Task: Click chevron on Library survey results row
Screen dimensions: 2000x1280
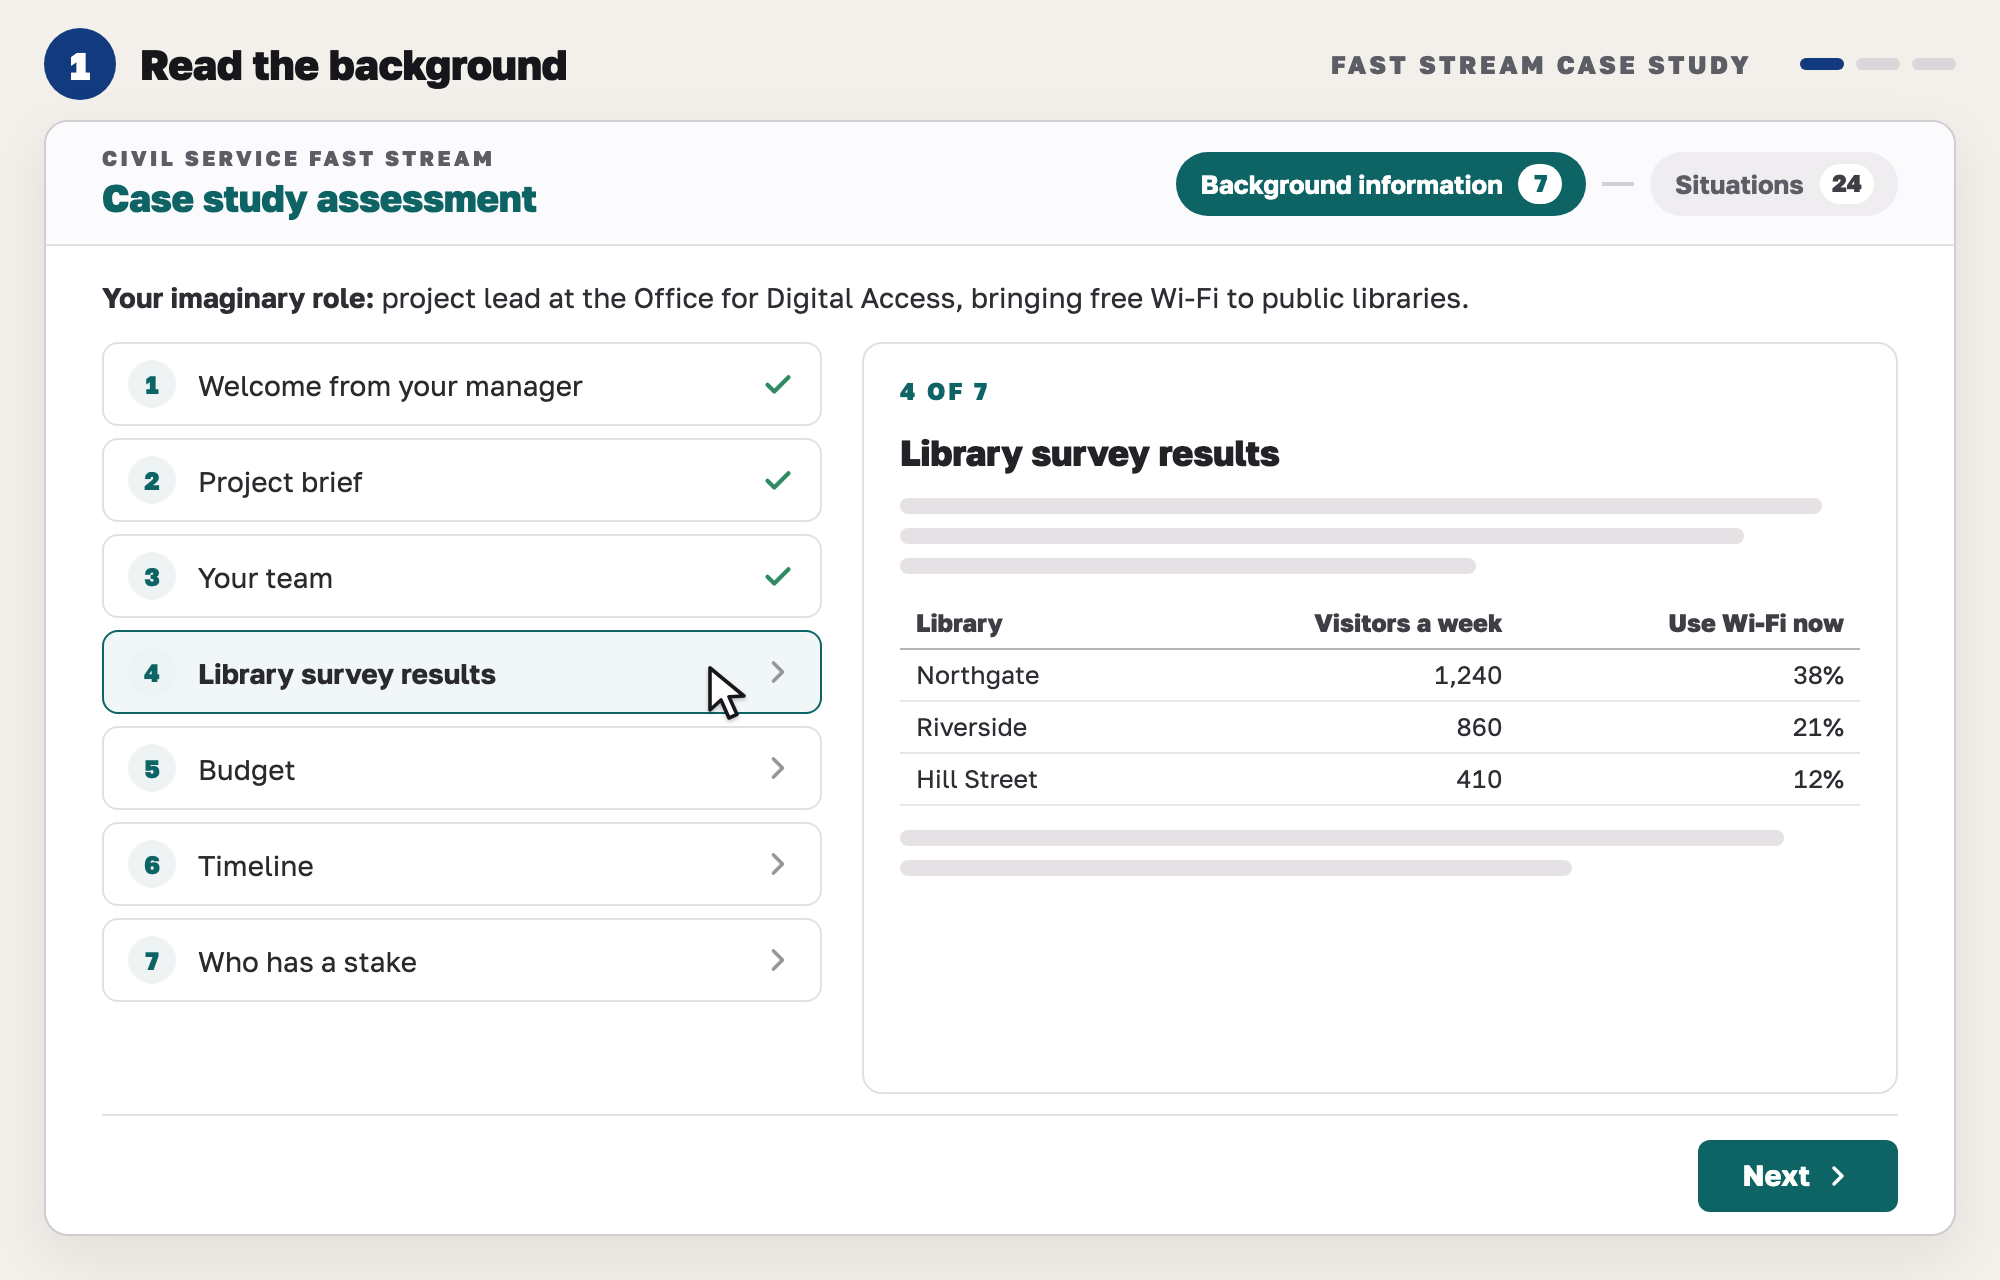Action: [x=778, y=672]
